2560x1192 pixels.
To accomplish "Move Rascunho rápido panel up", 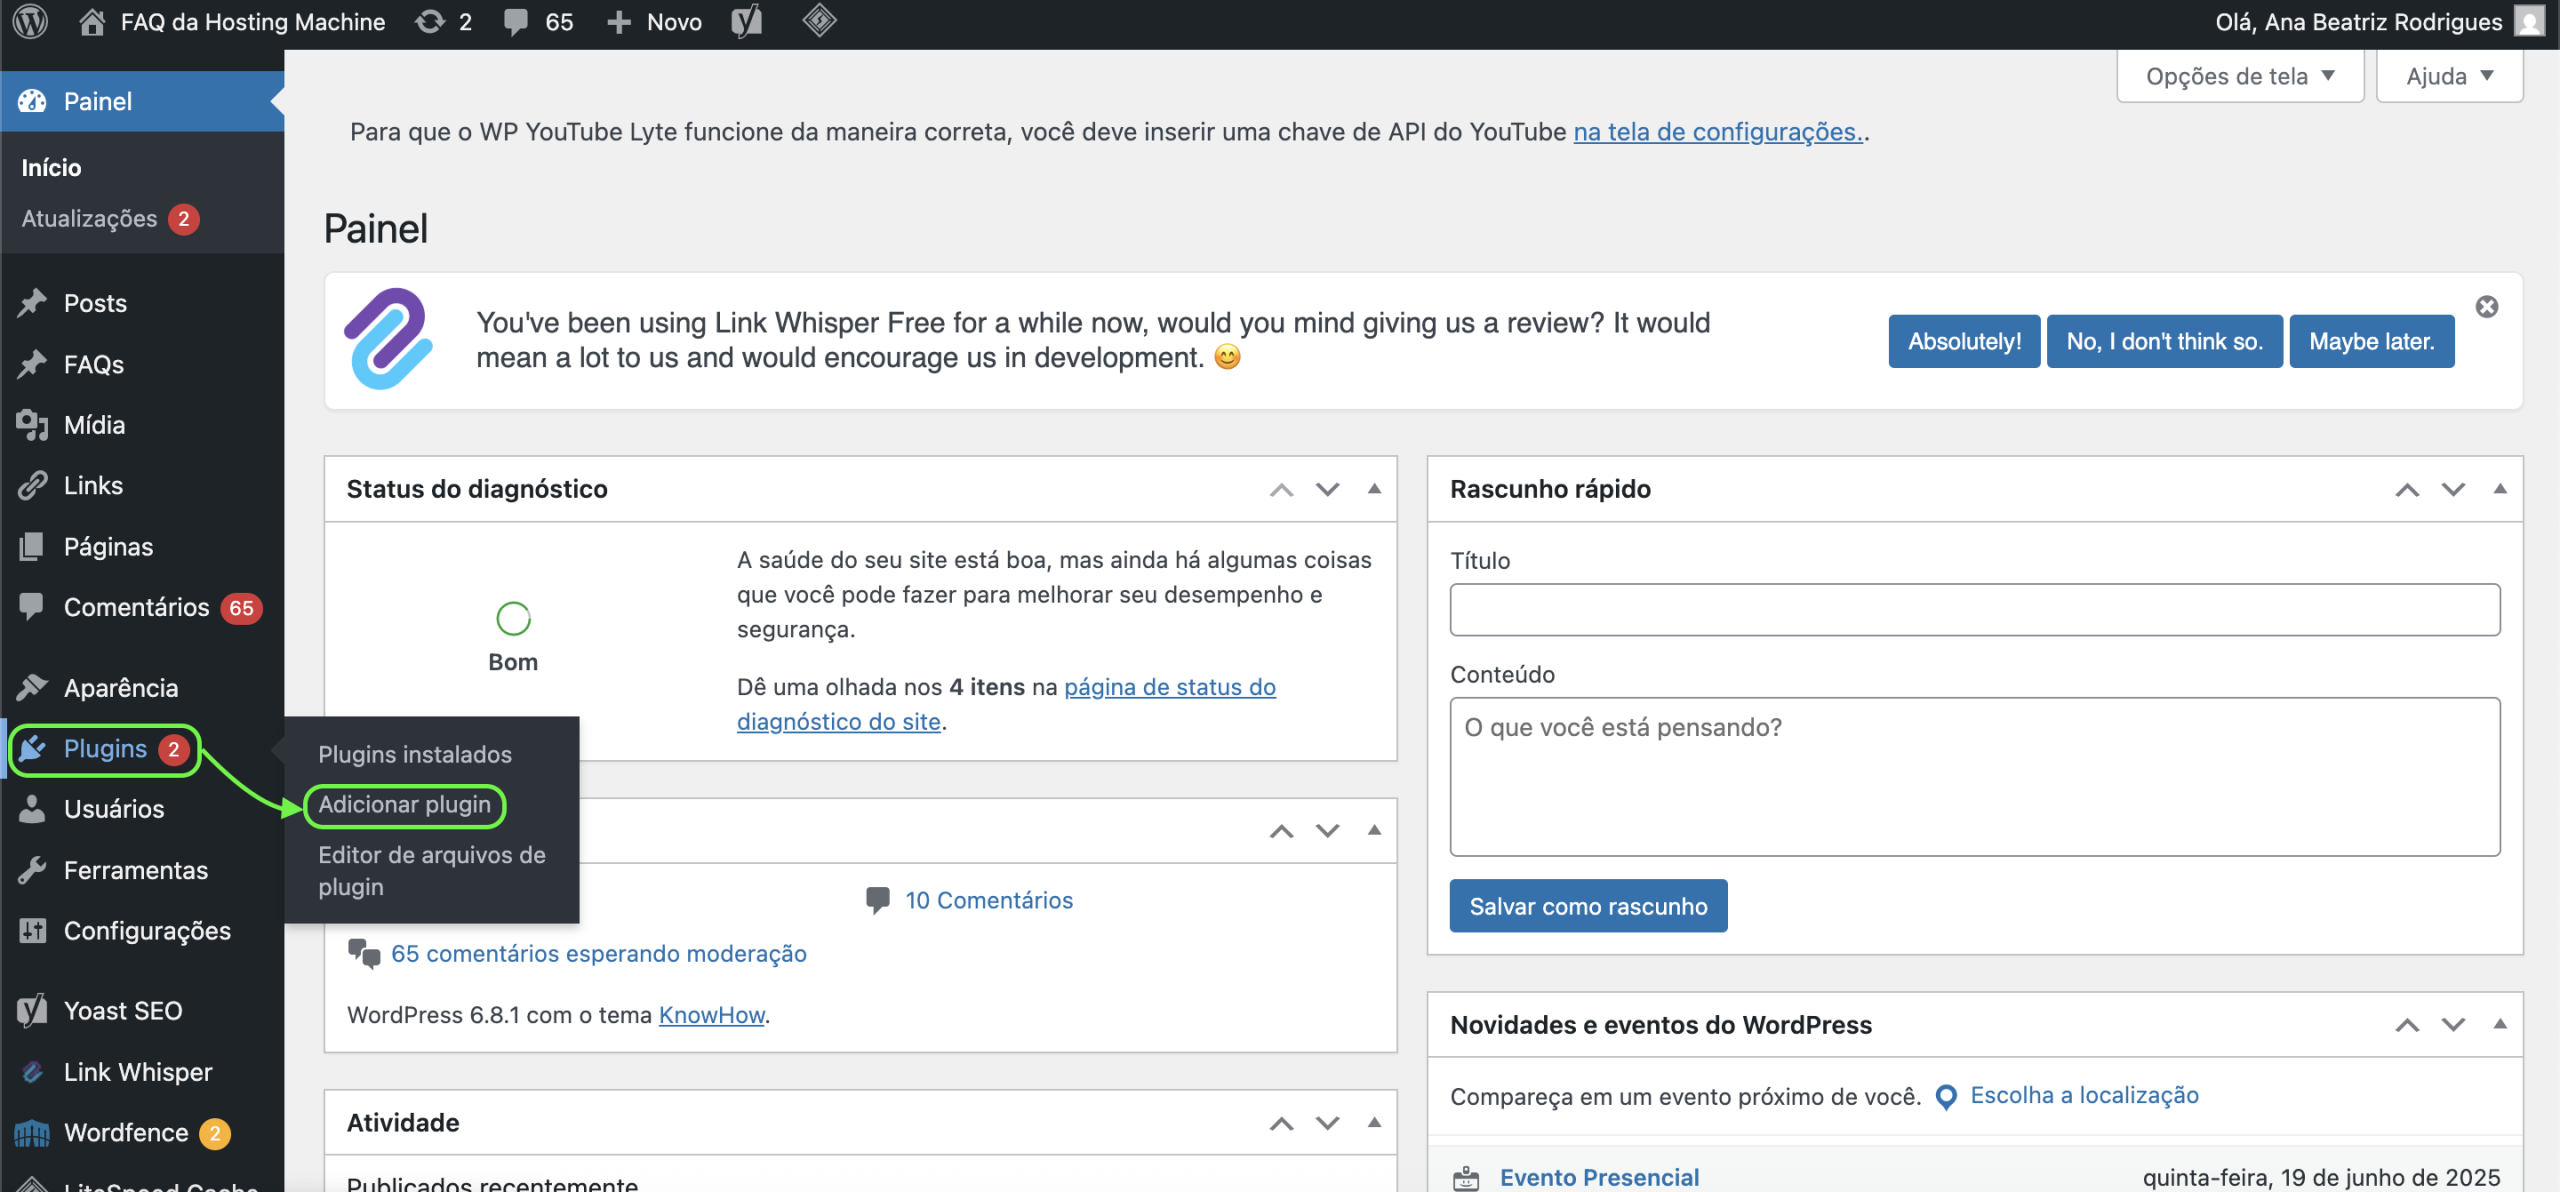I will pos(2407,489).
